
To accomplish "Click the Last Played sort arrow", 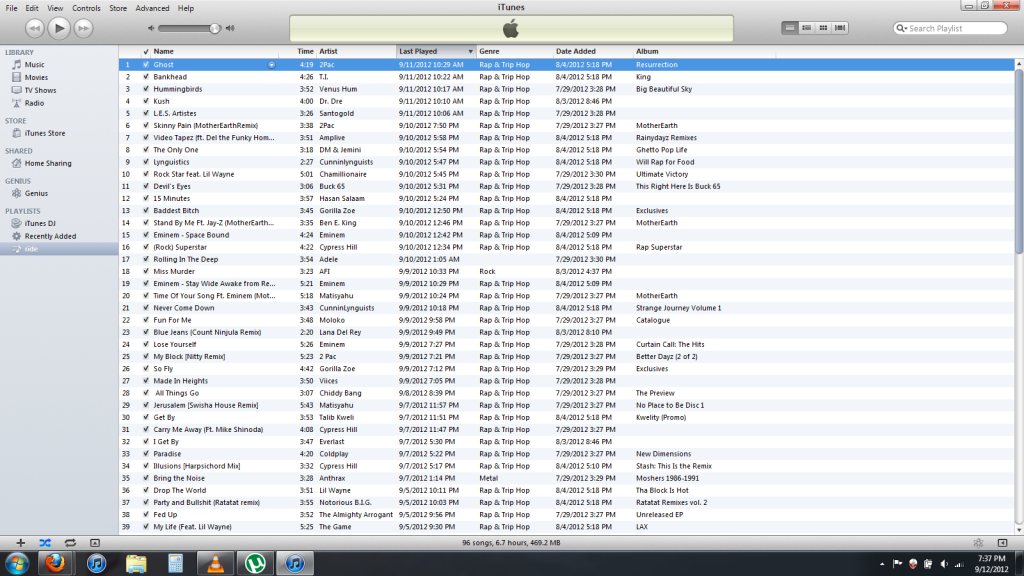I will pos(470,51).
